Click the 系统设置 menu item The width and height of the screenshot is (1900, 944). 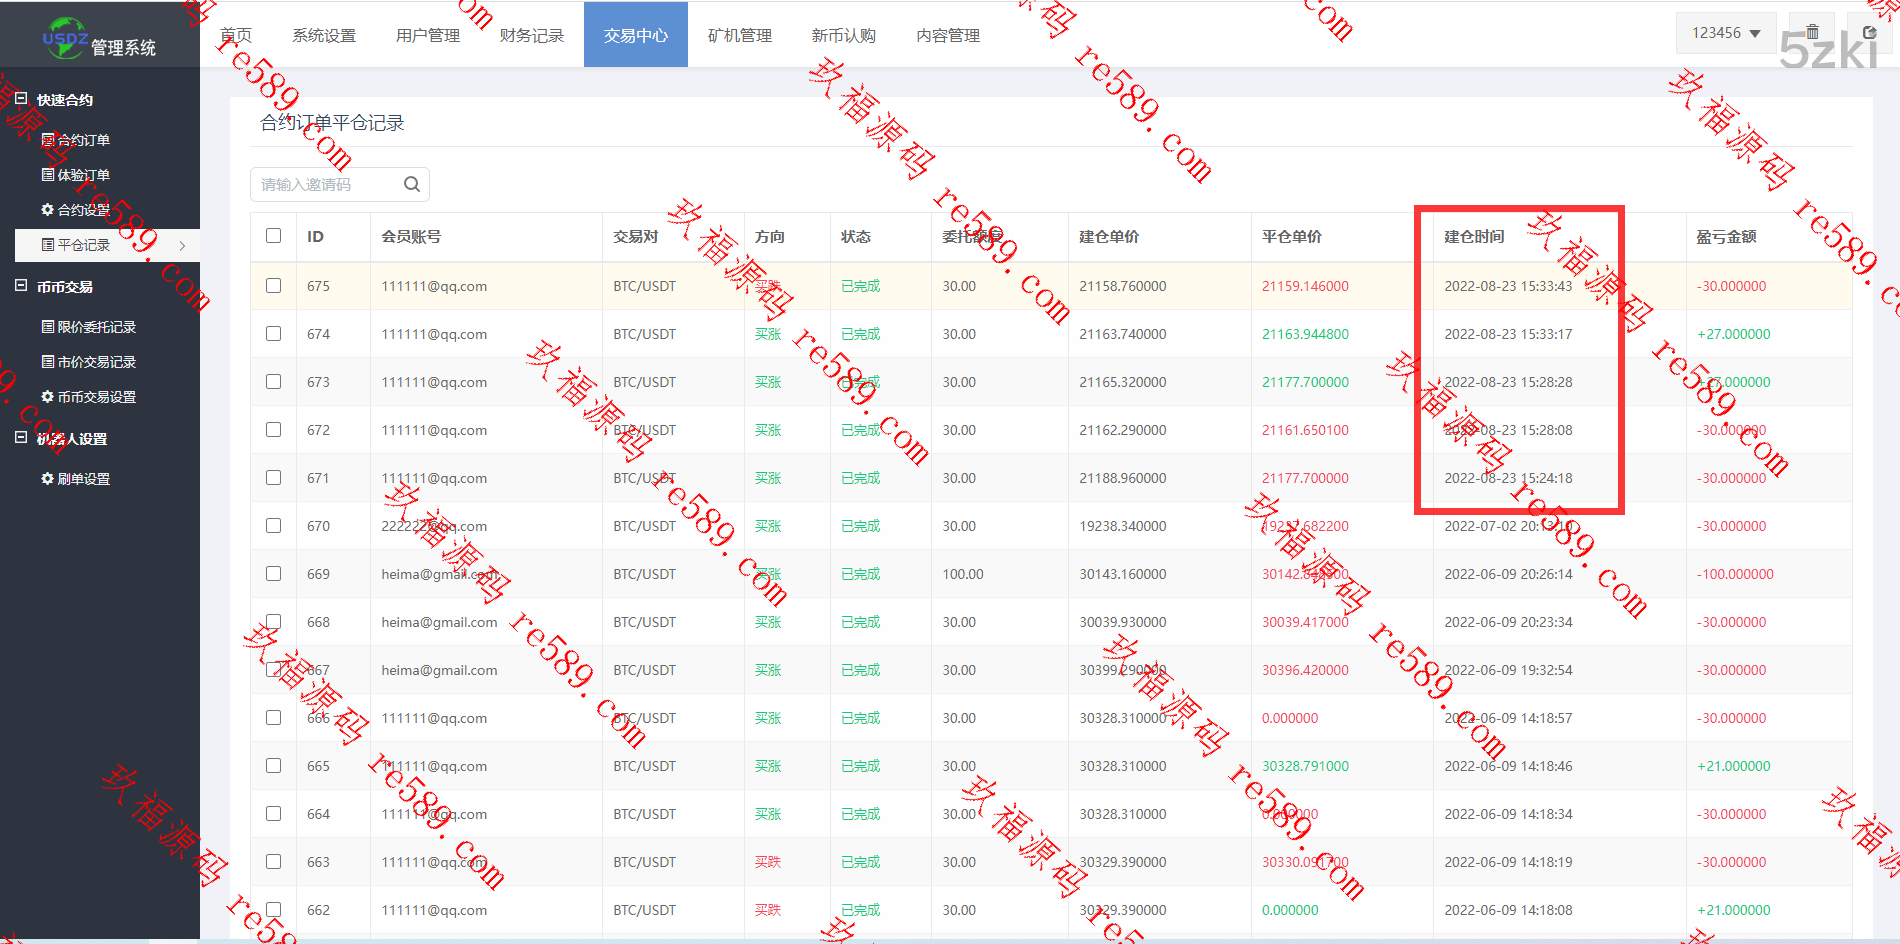(x=323, y=35)
